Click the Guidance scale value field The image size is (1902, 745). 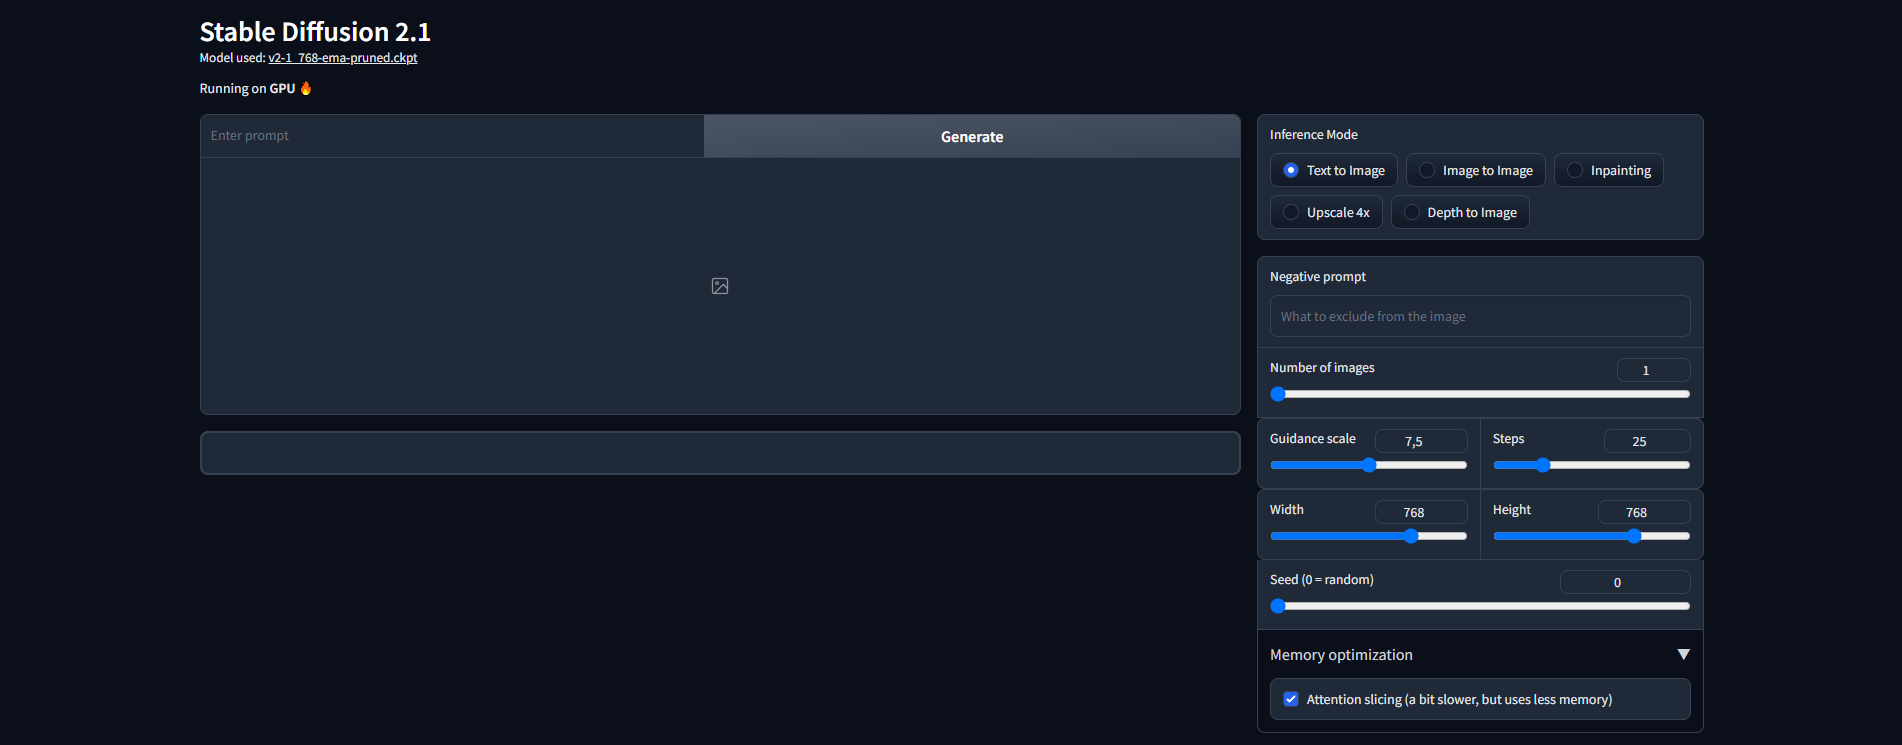[1421, 441]
